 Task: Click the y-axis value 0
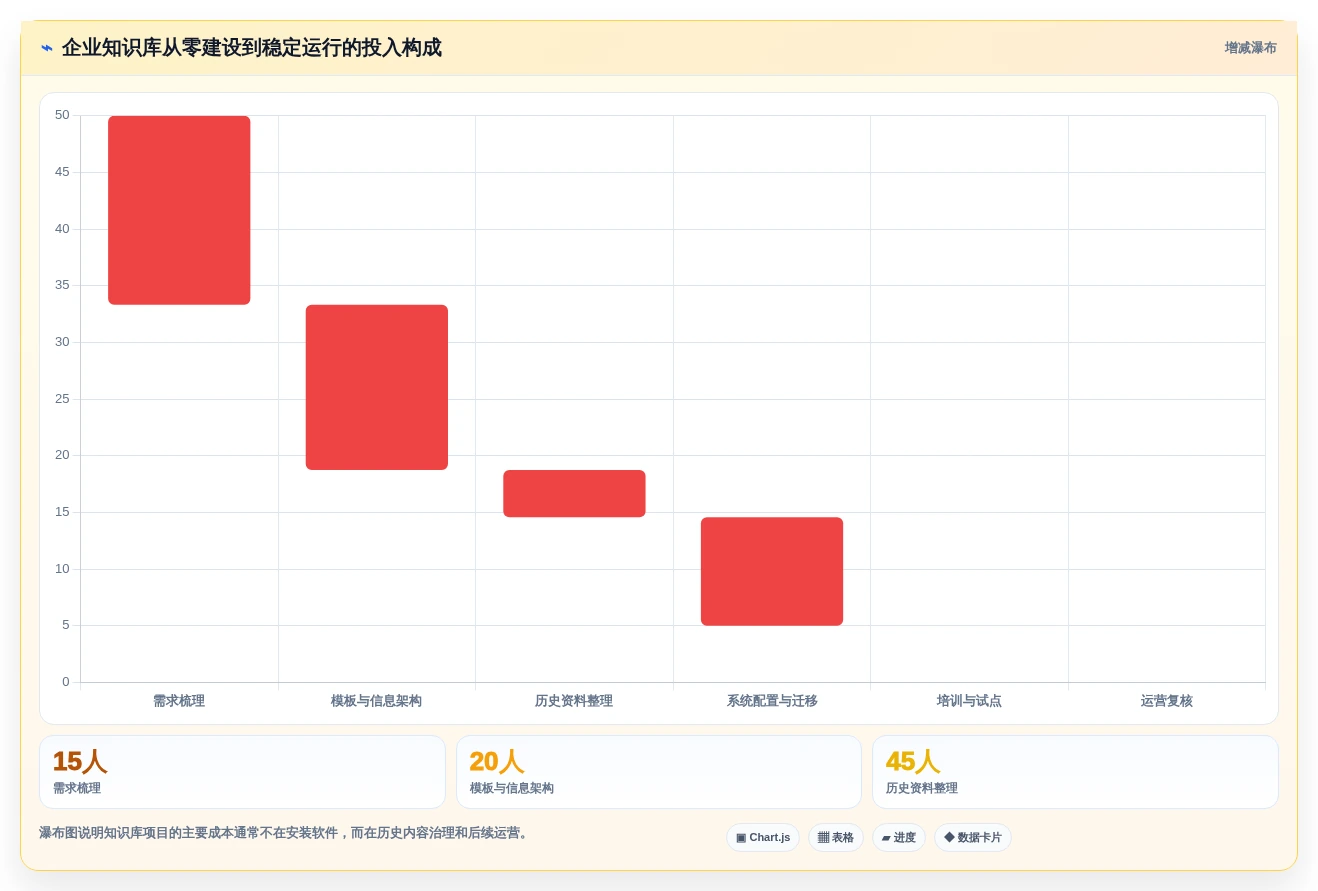66,682
